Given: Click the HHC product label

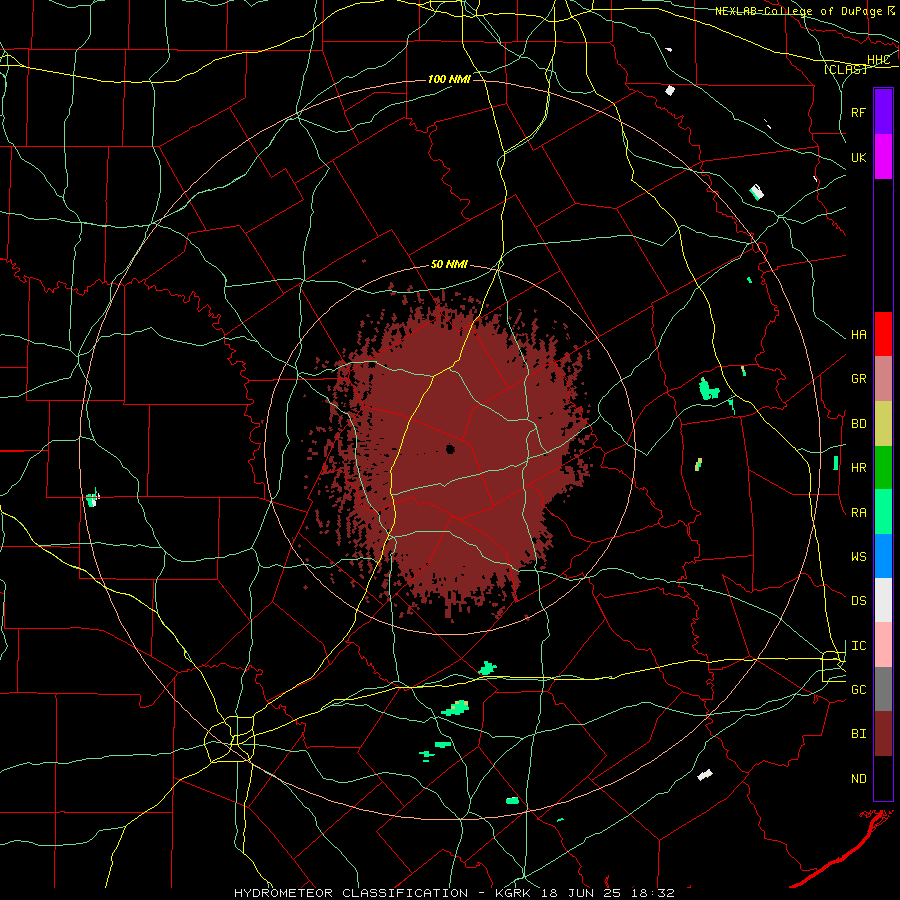Looking at the screenshot, I should click(878, 60).
